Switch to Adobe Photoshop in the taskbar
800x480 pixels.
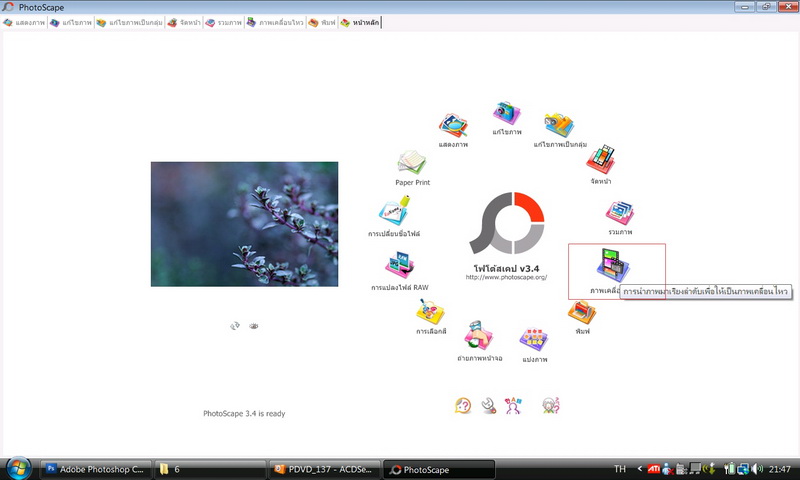click(95, 469)
